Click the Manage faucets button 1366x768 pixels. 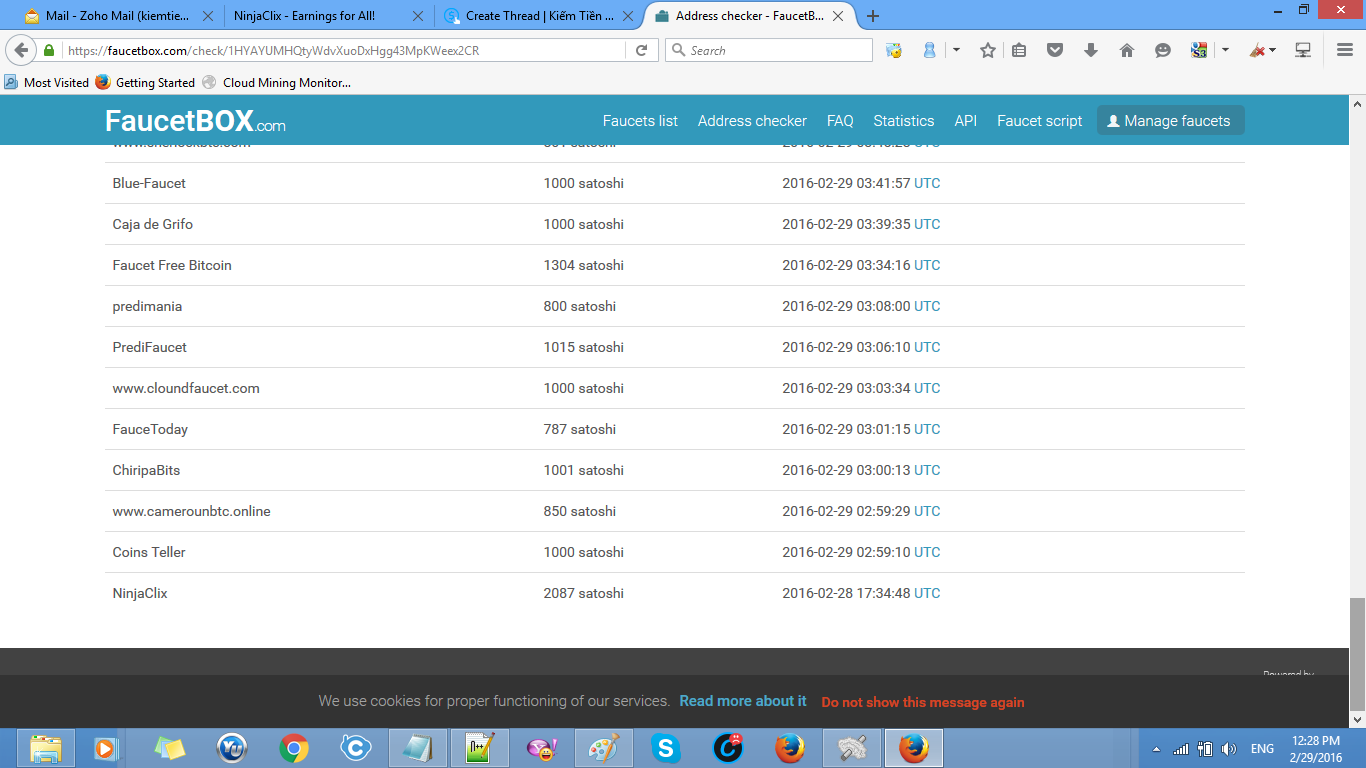pyautogui.click(x=1171, y=120)
